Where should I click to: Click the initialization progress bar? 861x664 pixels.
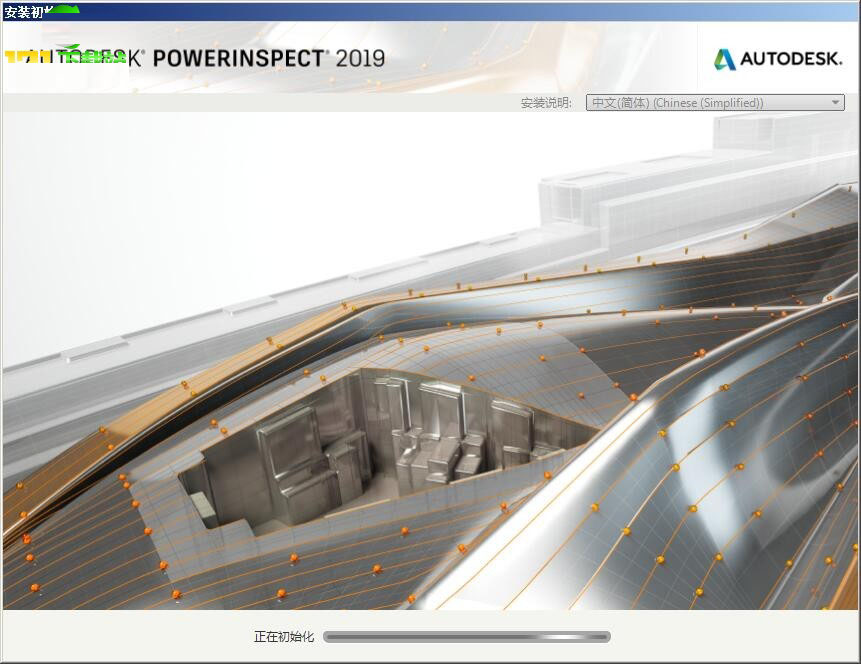point(467,637)
